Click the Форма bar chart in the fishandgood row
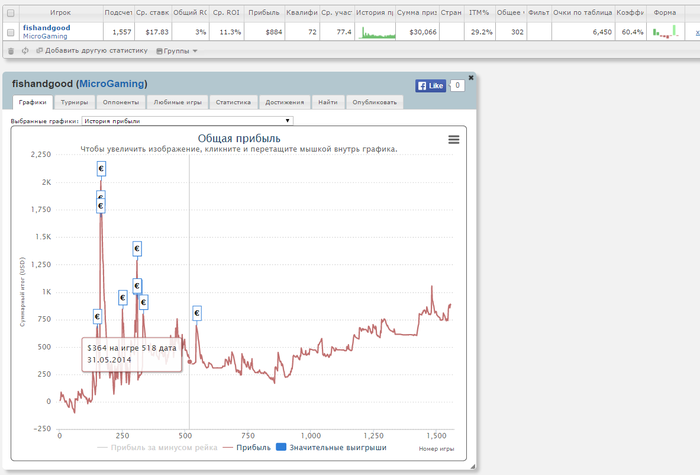Image resolution: width=700 pixels, height=475 pixels. 666,32
